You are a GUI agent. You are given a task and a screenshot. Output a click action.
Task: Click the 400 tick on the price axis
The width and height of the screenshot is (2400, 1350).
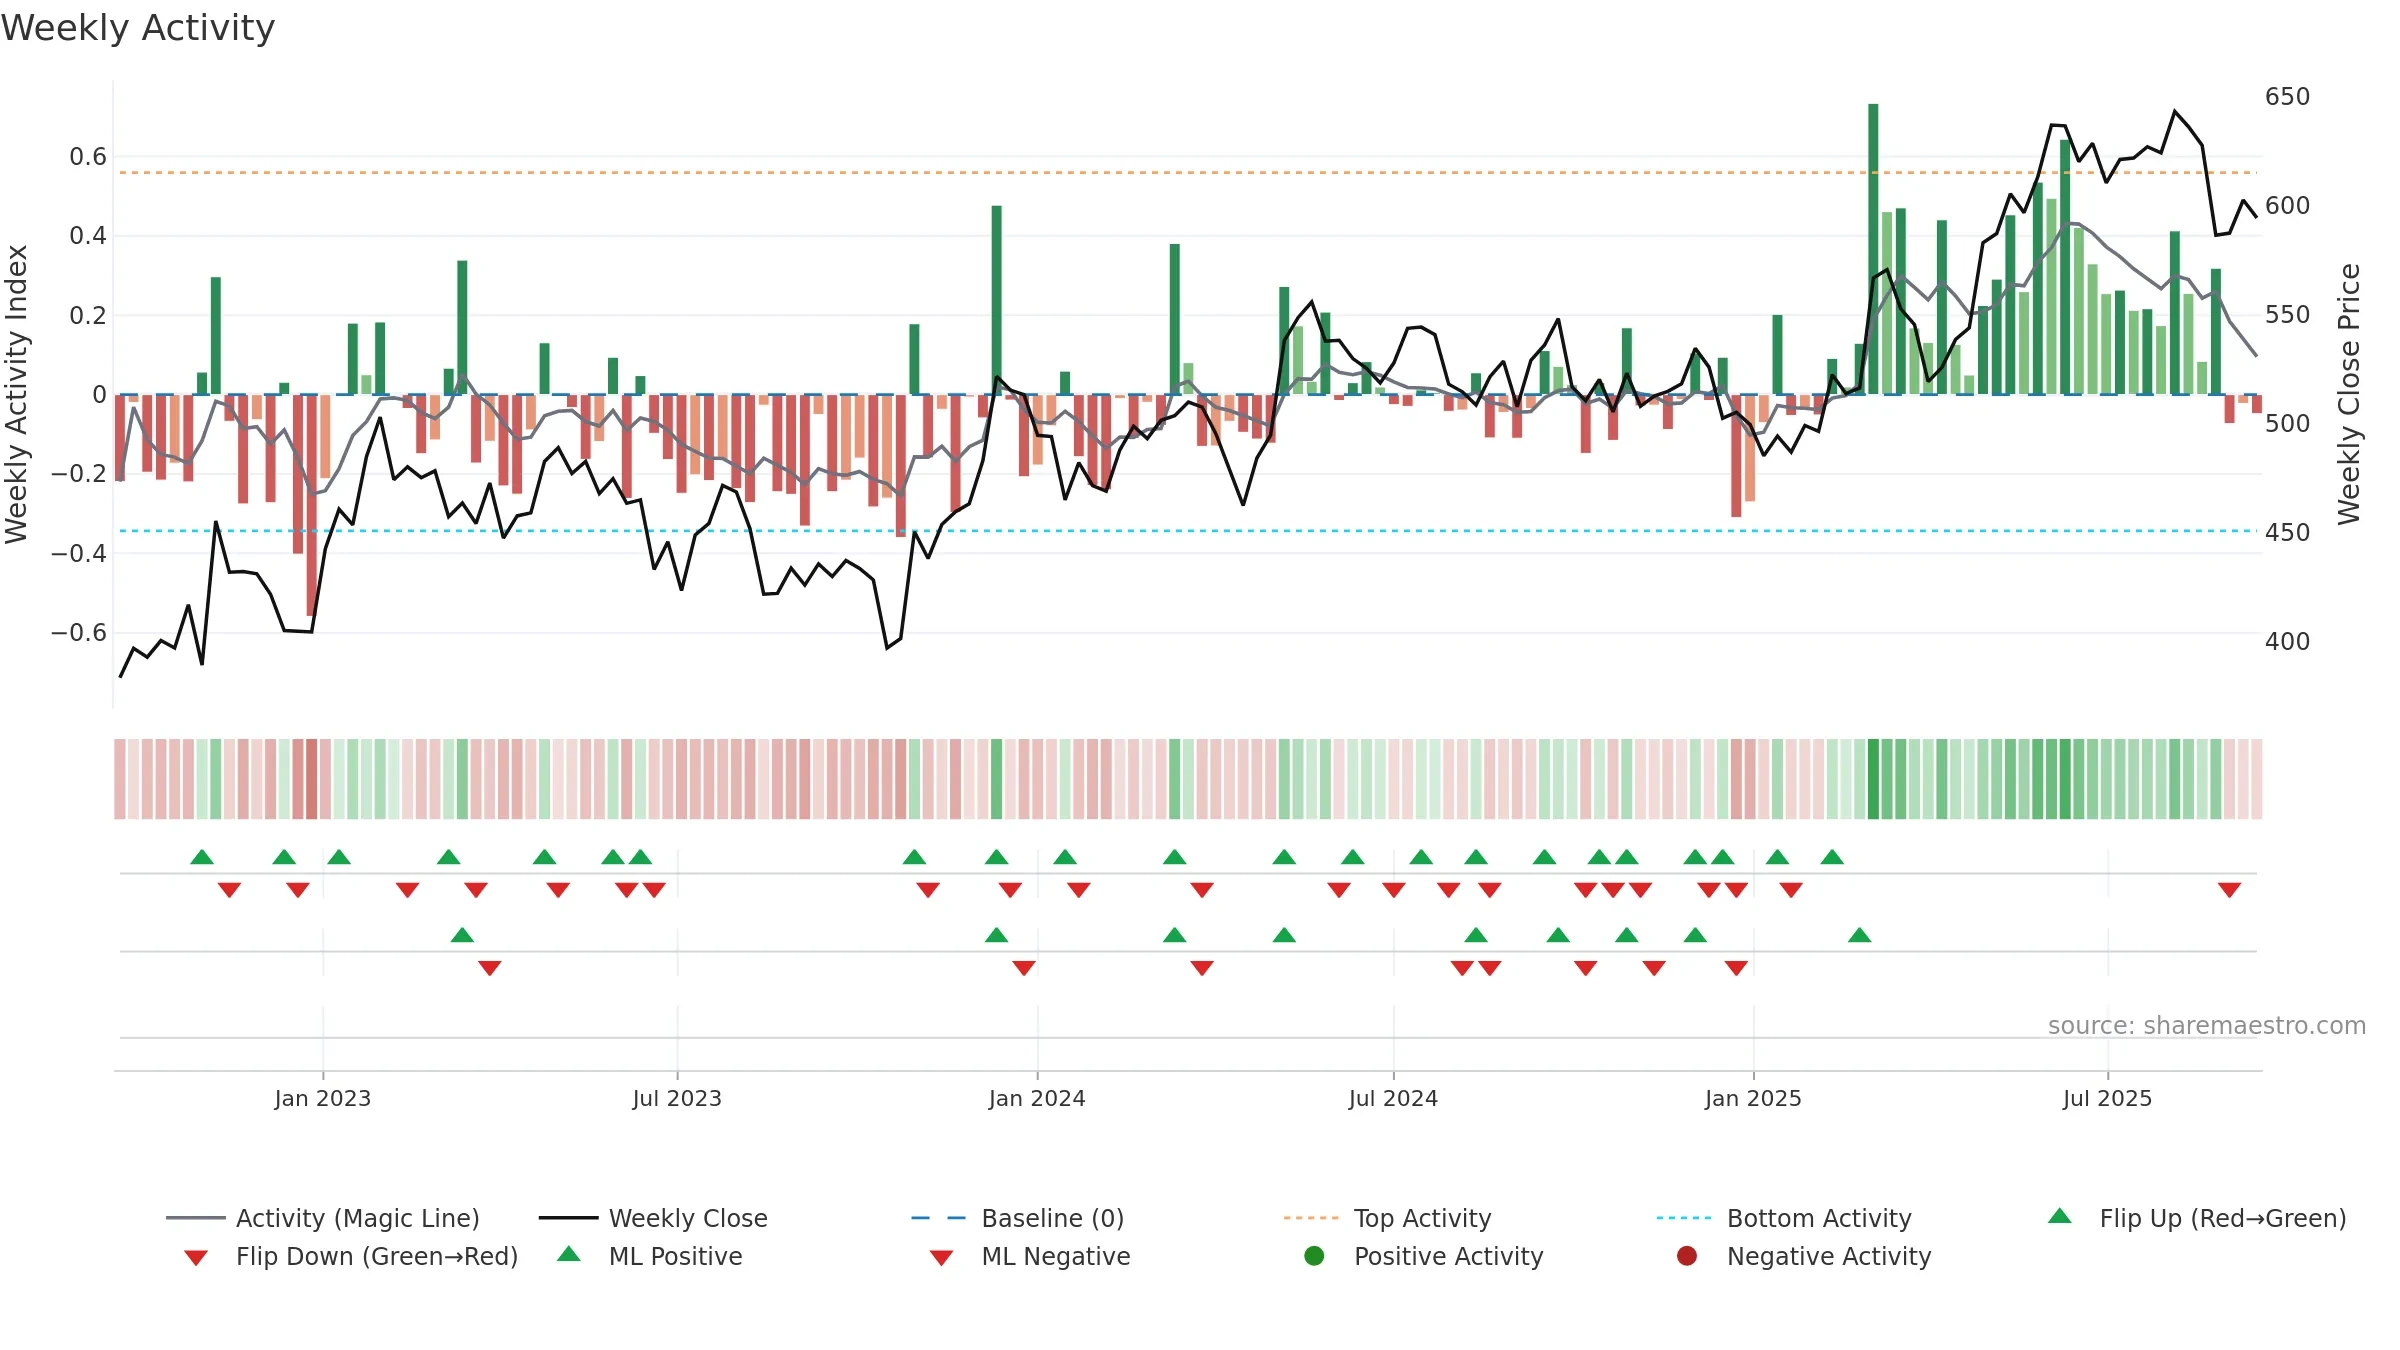tap(2288, 642)
